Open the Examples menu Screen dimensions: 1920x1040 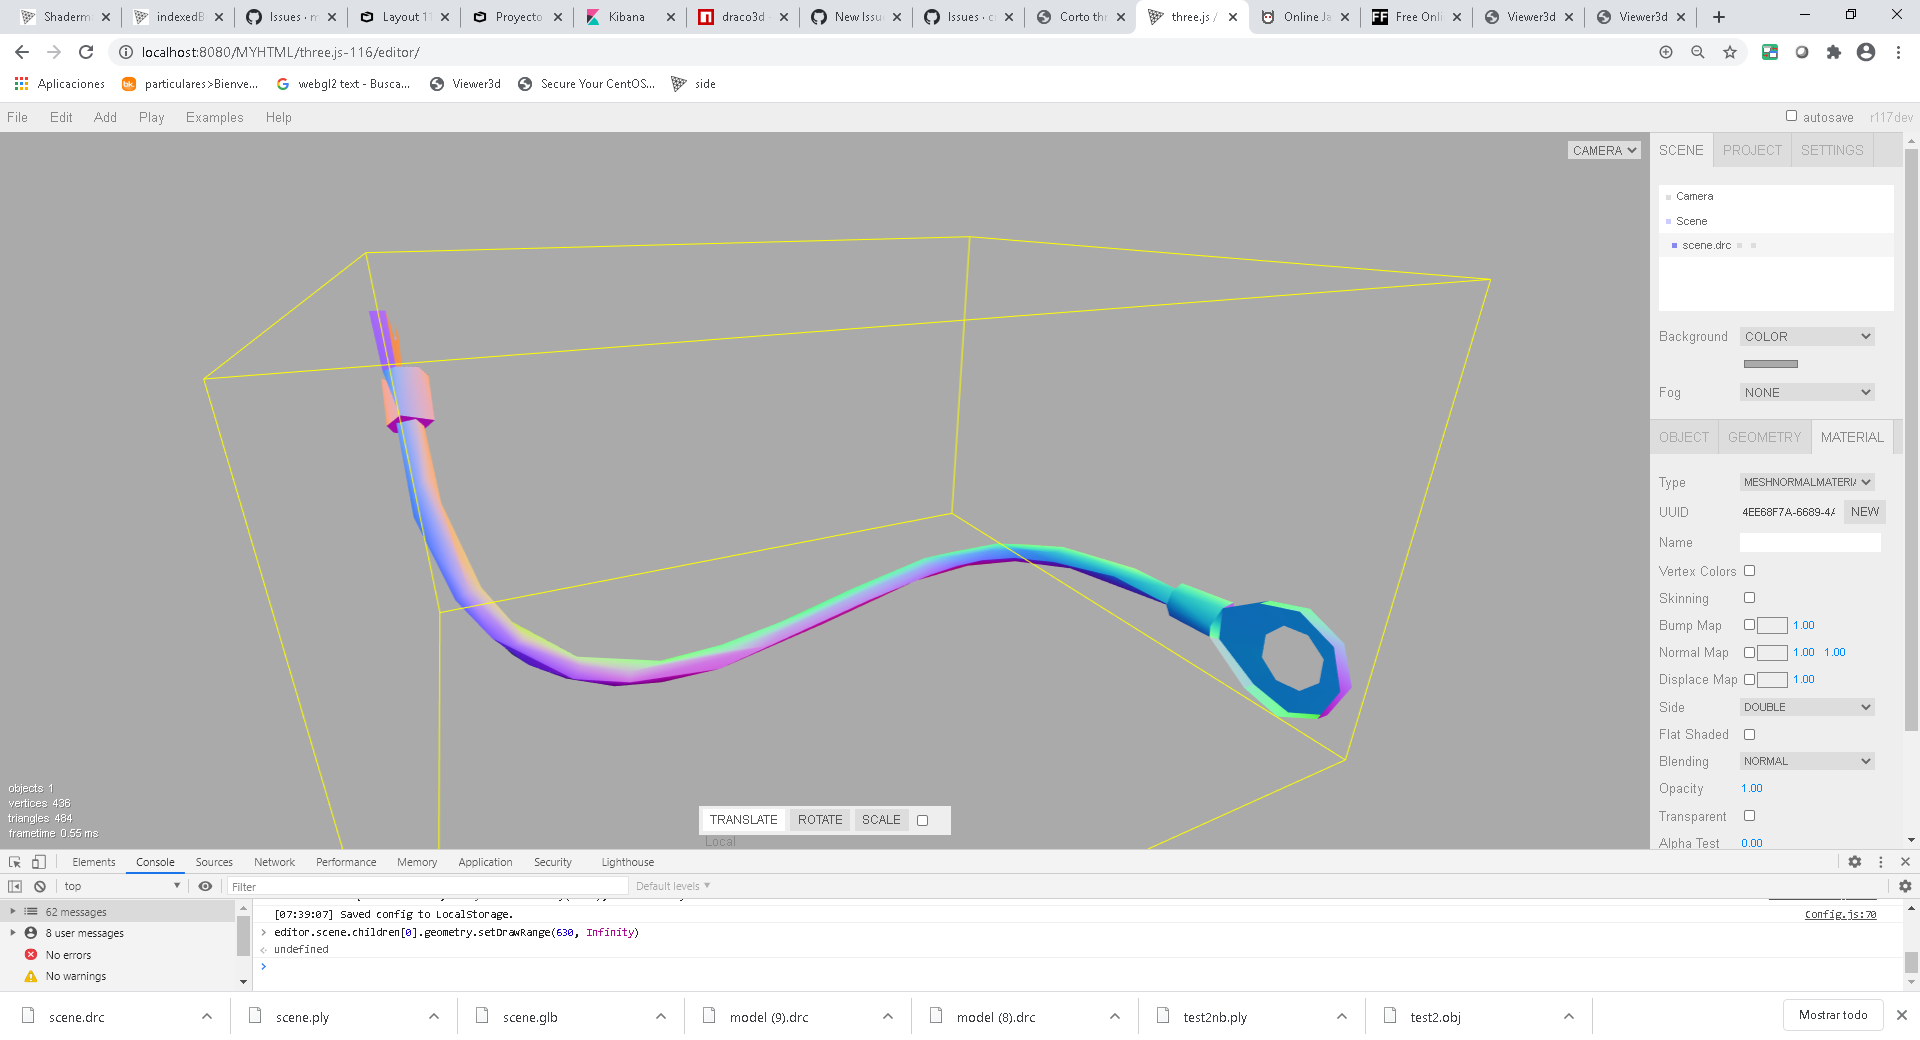pyautogui.click(x=214, y=117)
